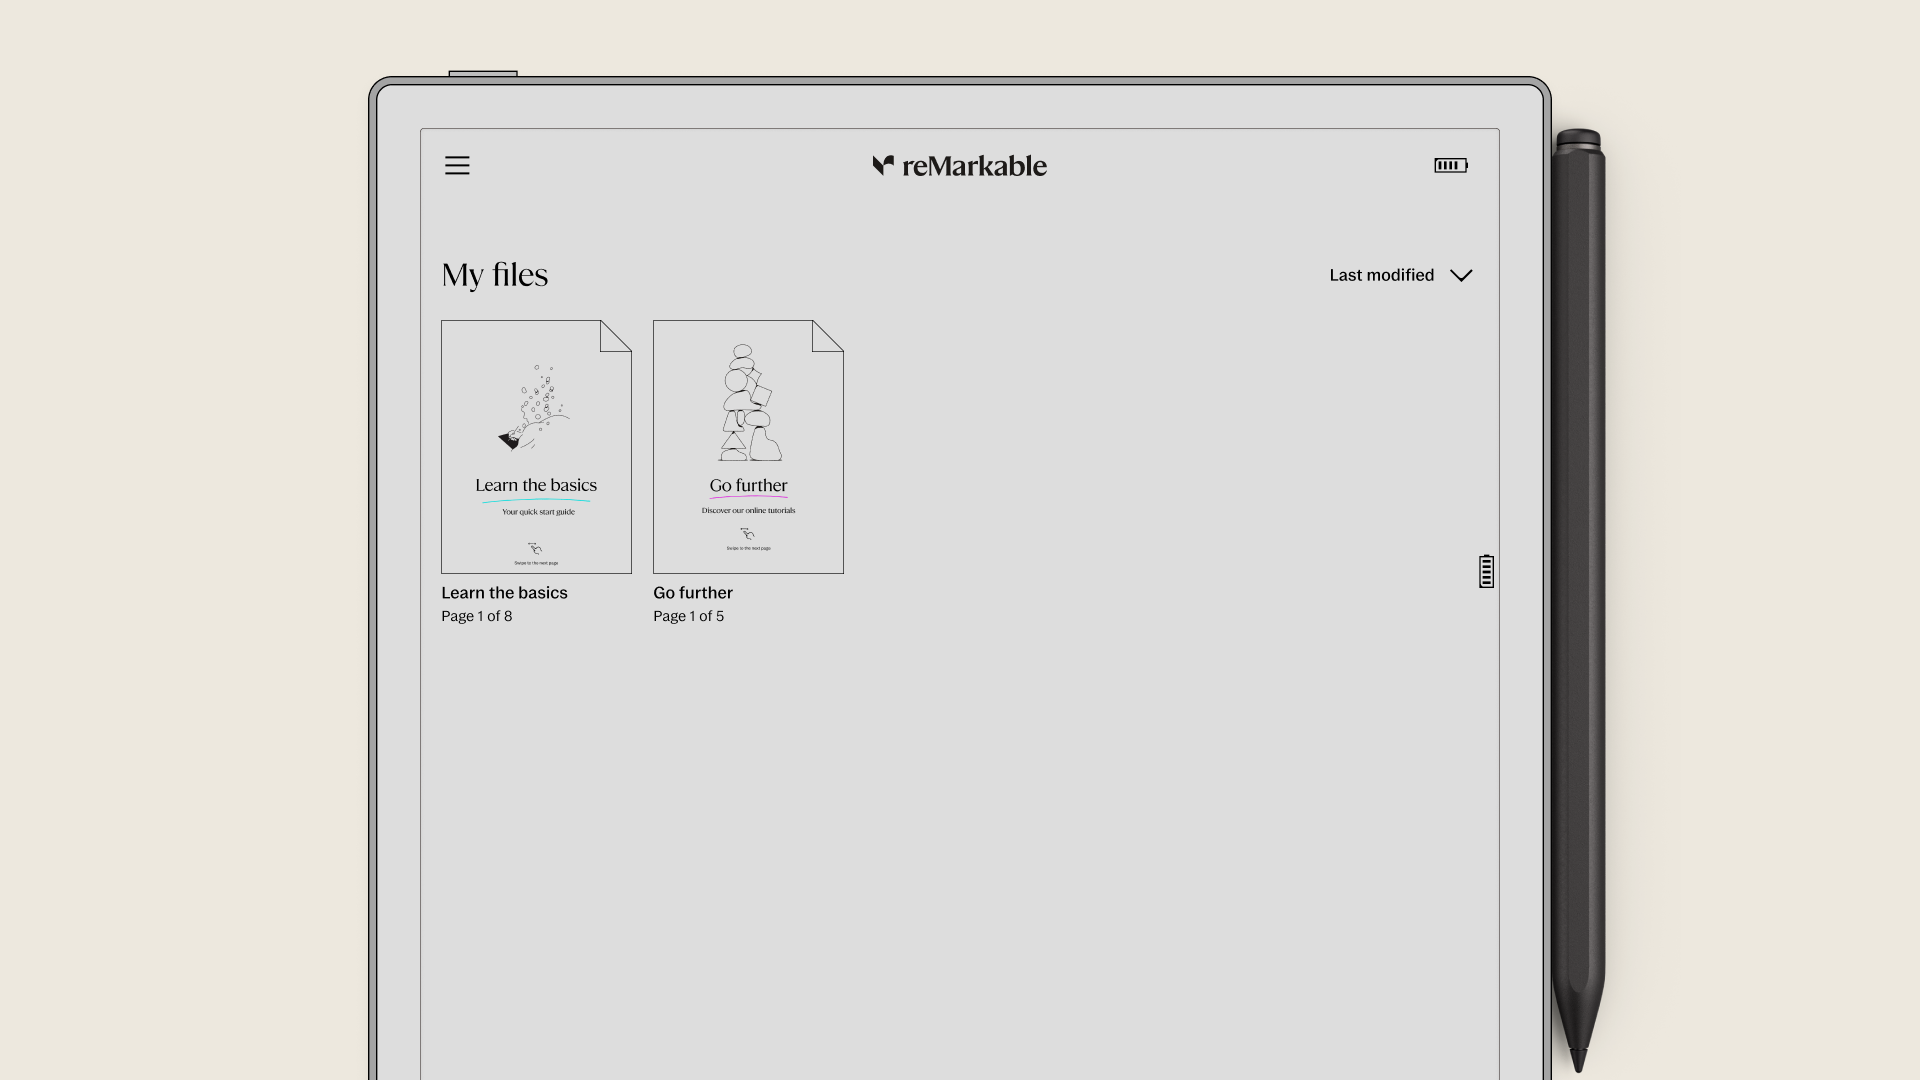Expand the Last modified sort chevron

[x=1461, y=276]
